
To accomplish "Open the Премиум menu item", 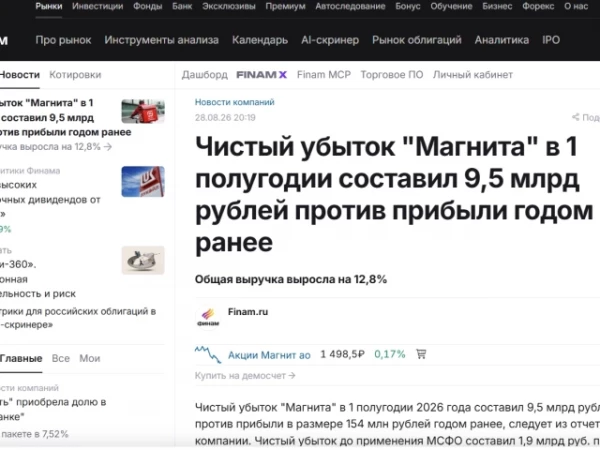I will click(x=285, y=6).
